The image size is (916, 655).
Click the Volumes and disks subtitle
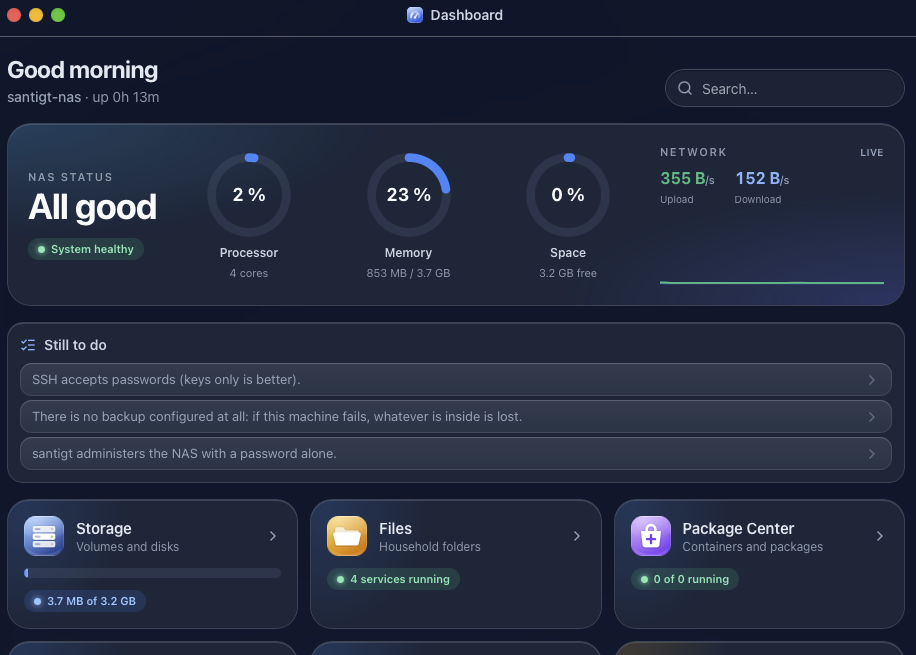coord(127,547)
